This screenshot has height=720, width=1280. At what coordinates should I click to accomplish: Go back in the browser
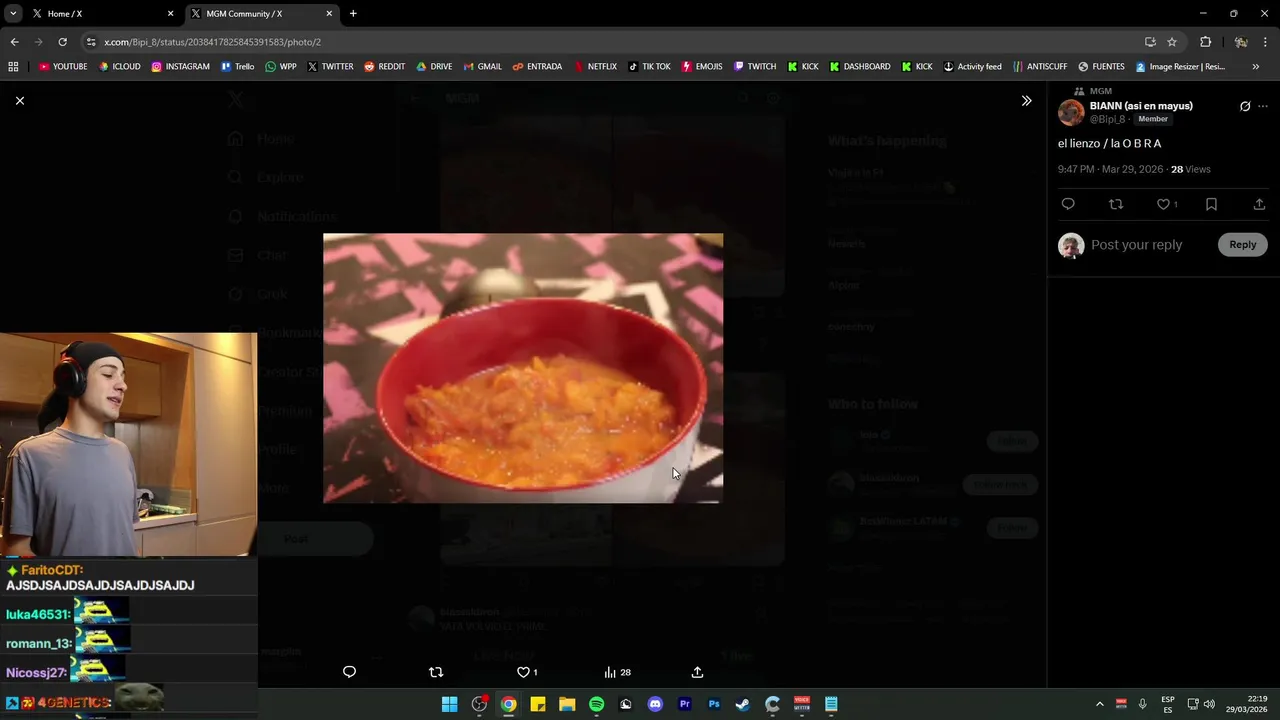pyautogui.click(x=14, y=42)
